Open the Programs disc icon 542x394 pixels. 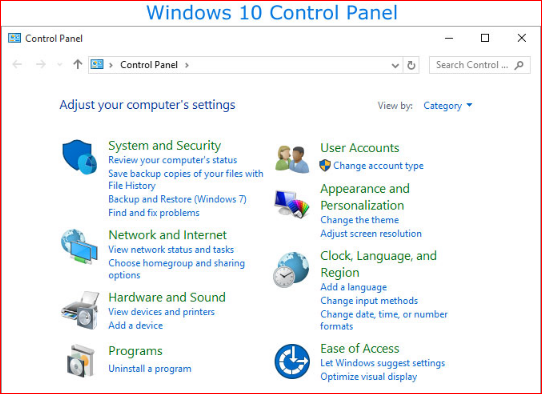tap(81, 360)
